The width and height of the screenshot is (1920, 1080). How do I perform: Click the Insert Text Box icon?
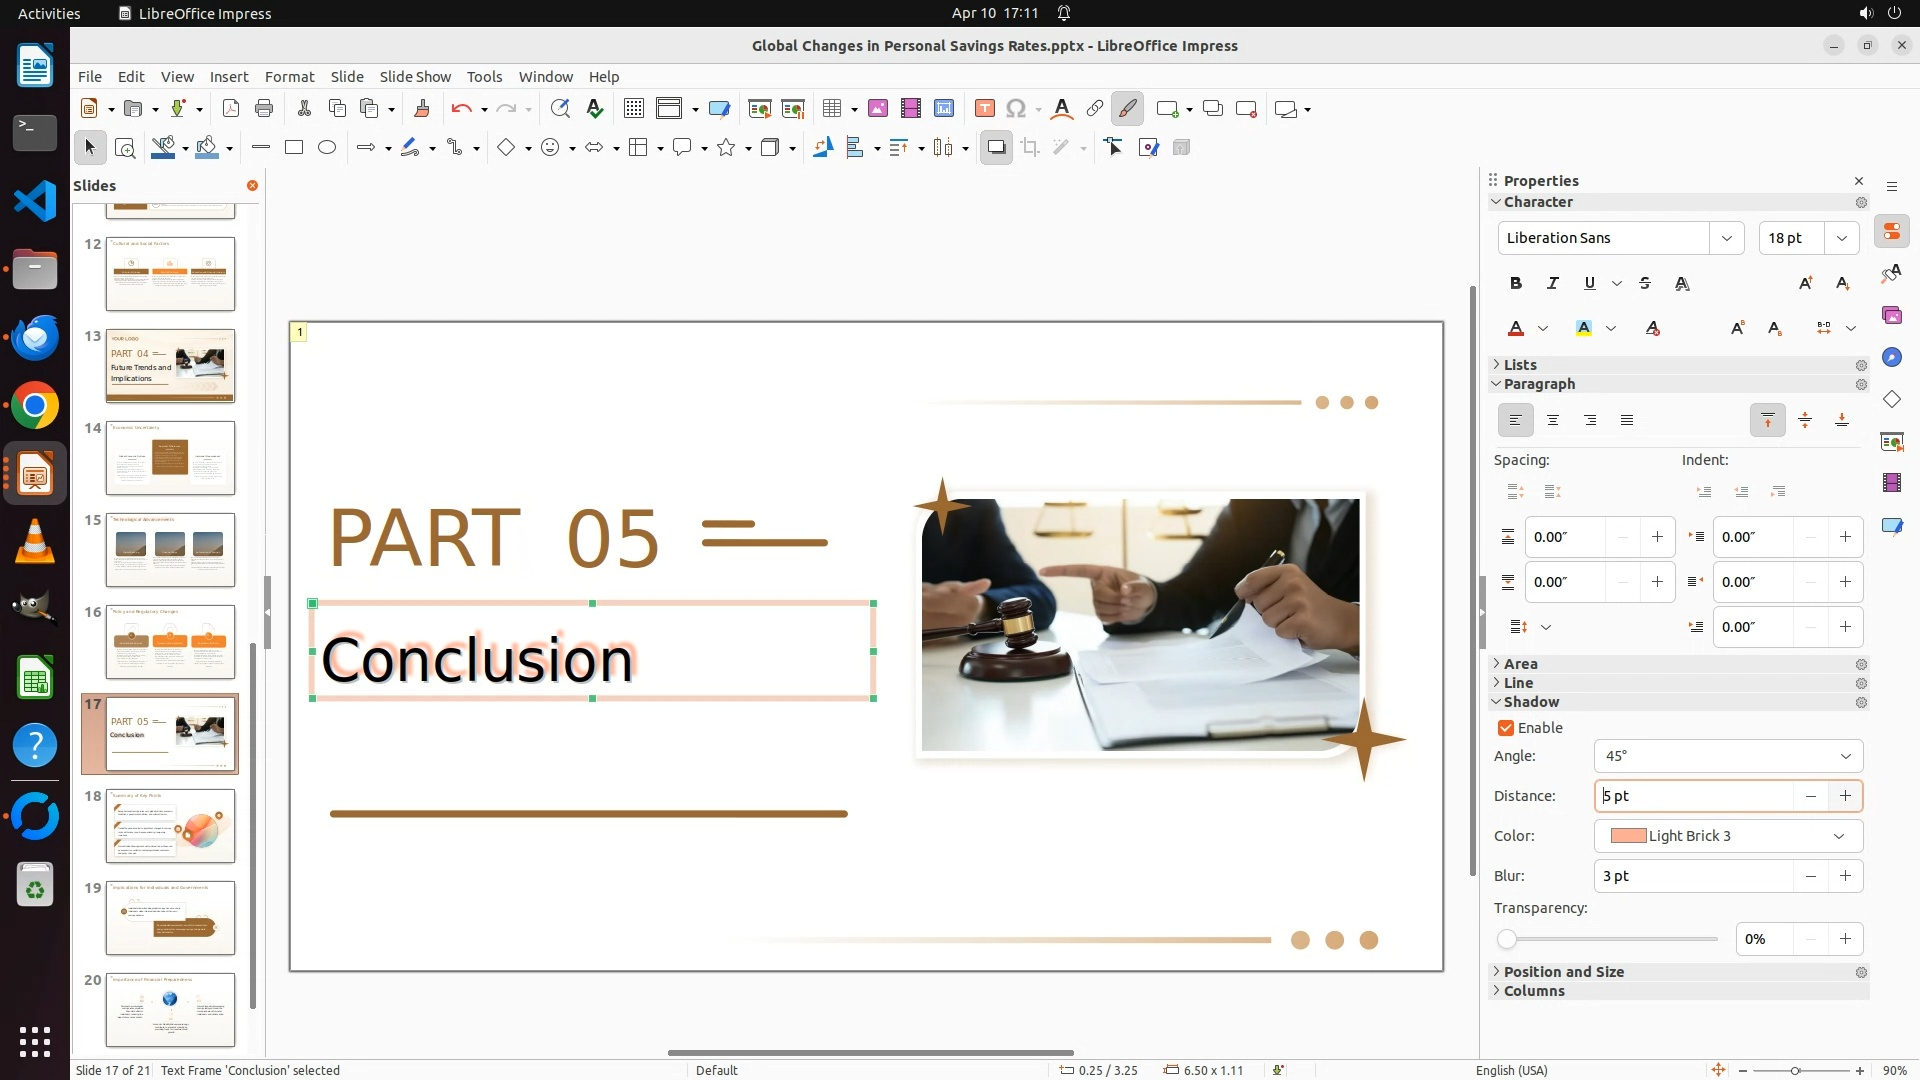(984, 109)
